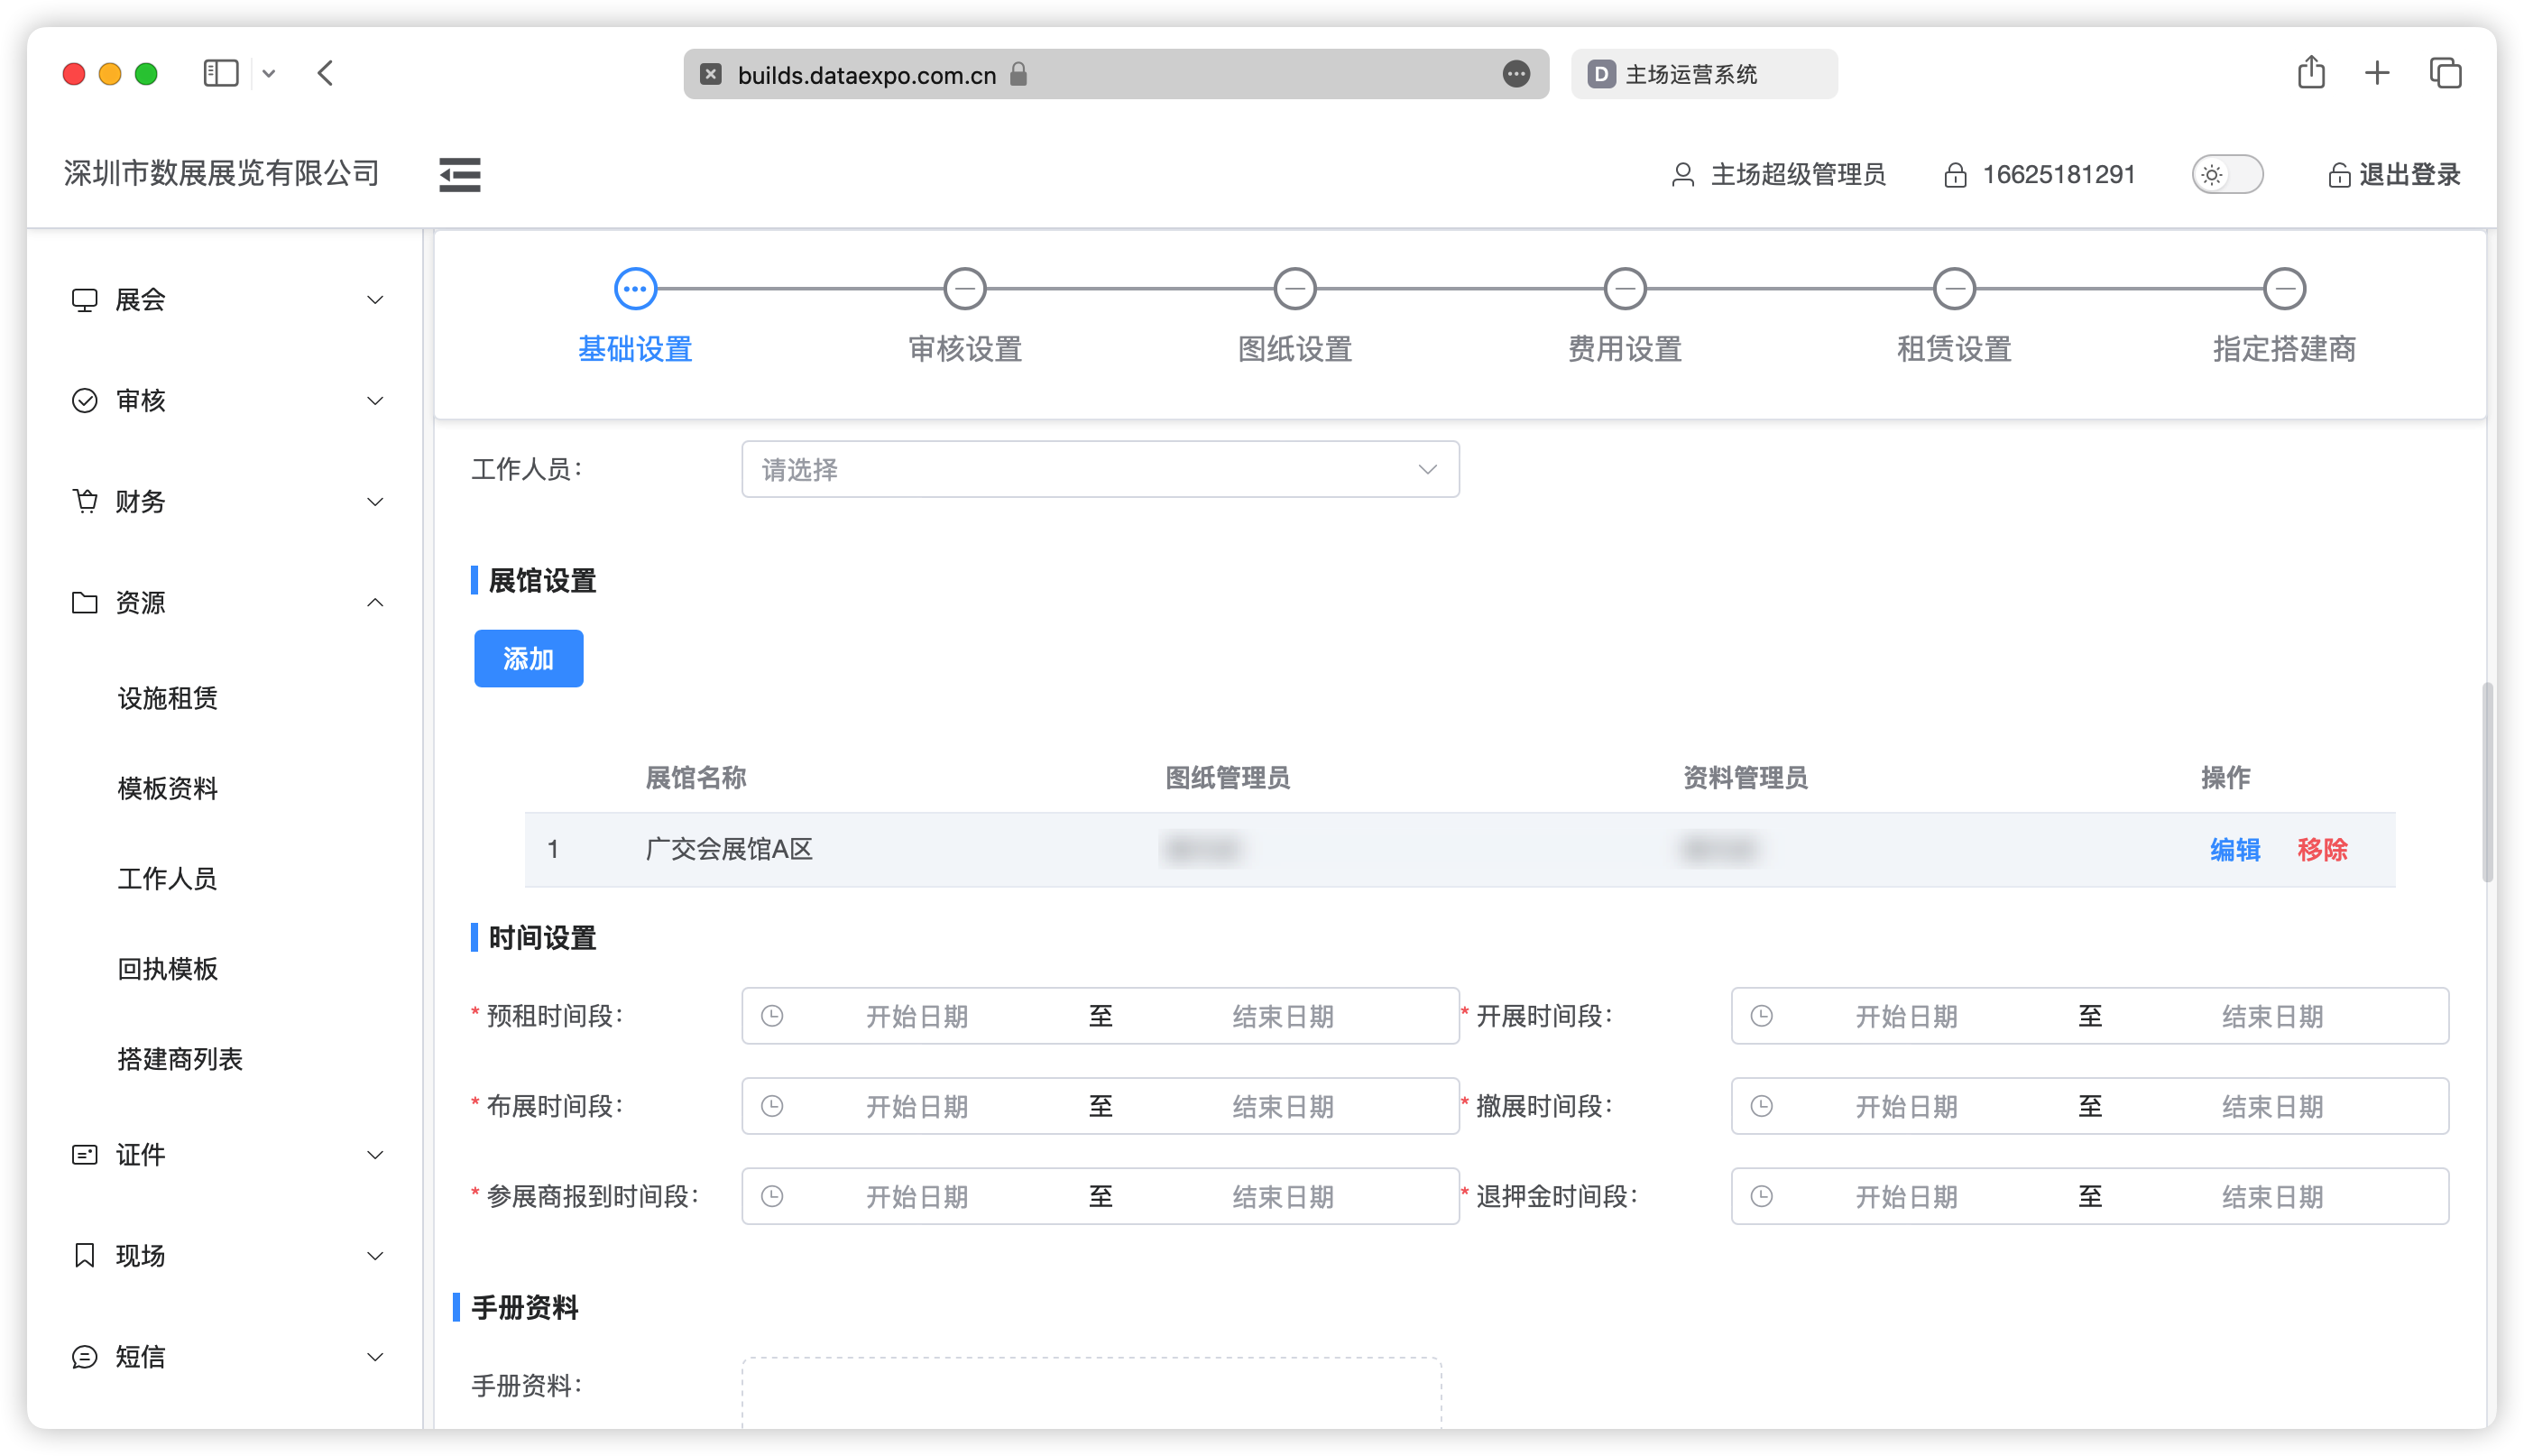
Task: Open 工作人员 sidebar item
Action: click(168, 878)
